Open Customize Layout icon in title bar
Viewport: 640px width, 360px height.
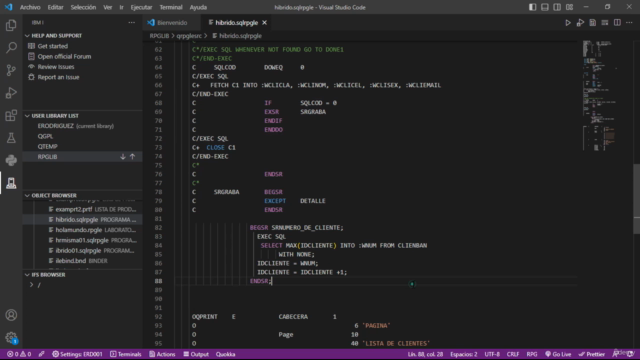[569, 7]
